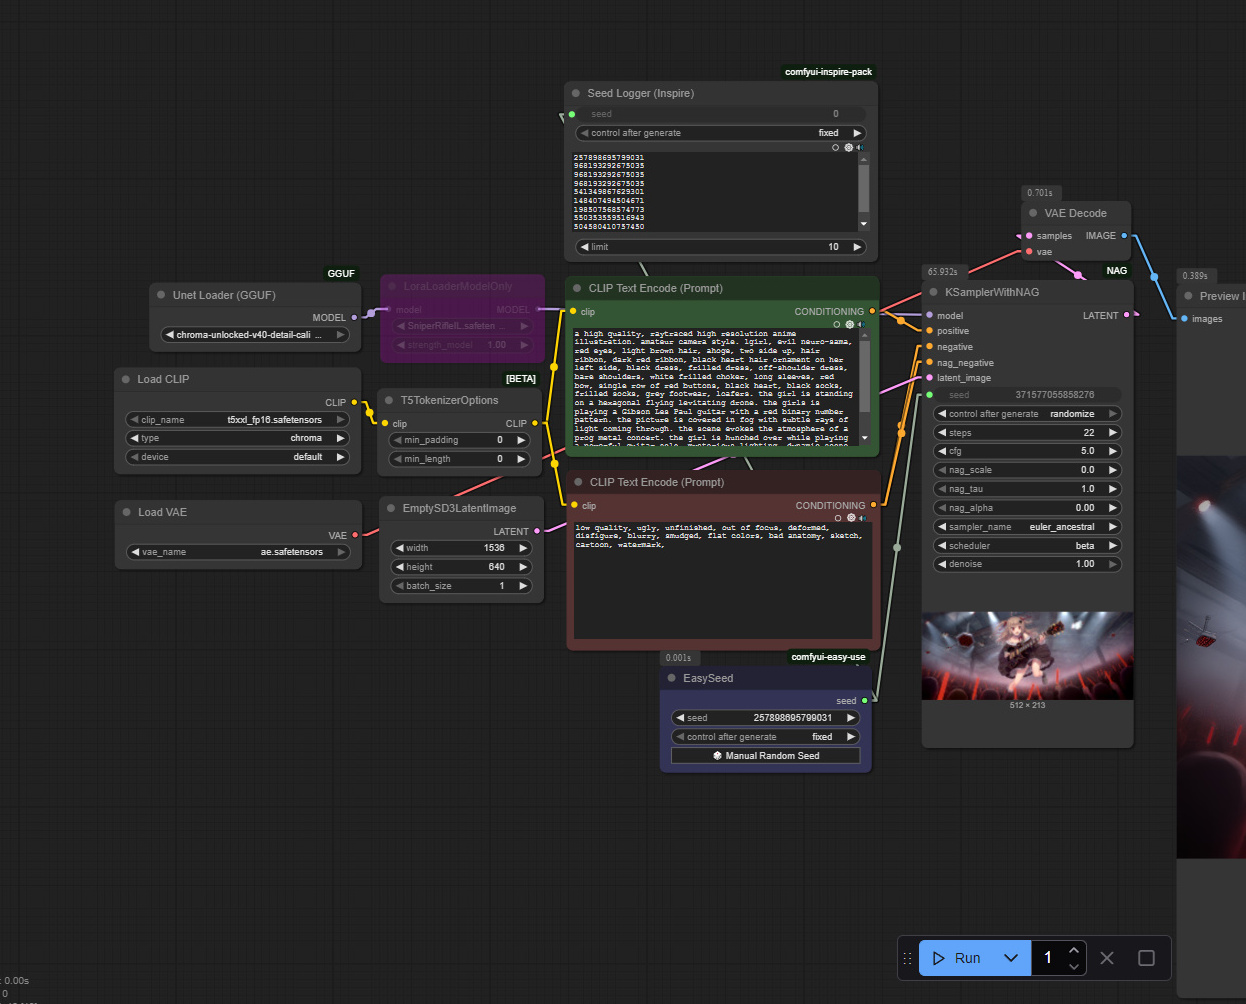Click the LATENT output port on EmptySD3LatentImage
Screen dimensions: 1246x1004
(x=537, y=531)
